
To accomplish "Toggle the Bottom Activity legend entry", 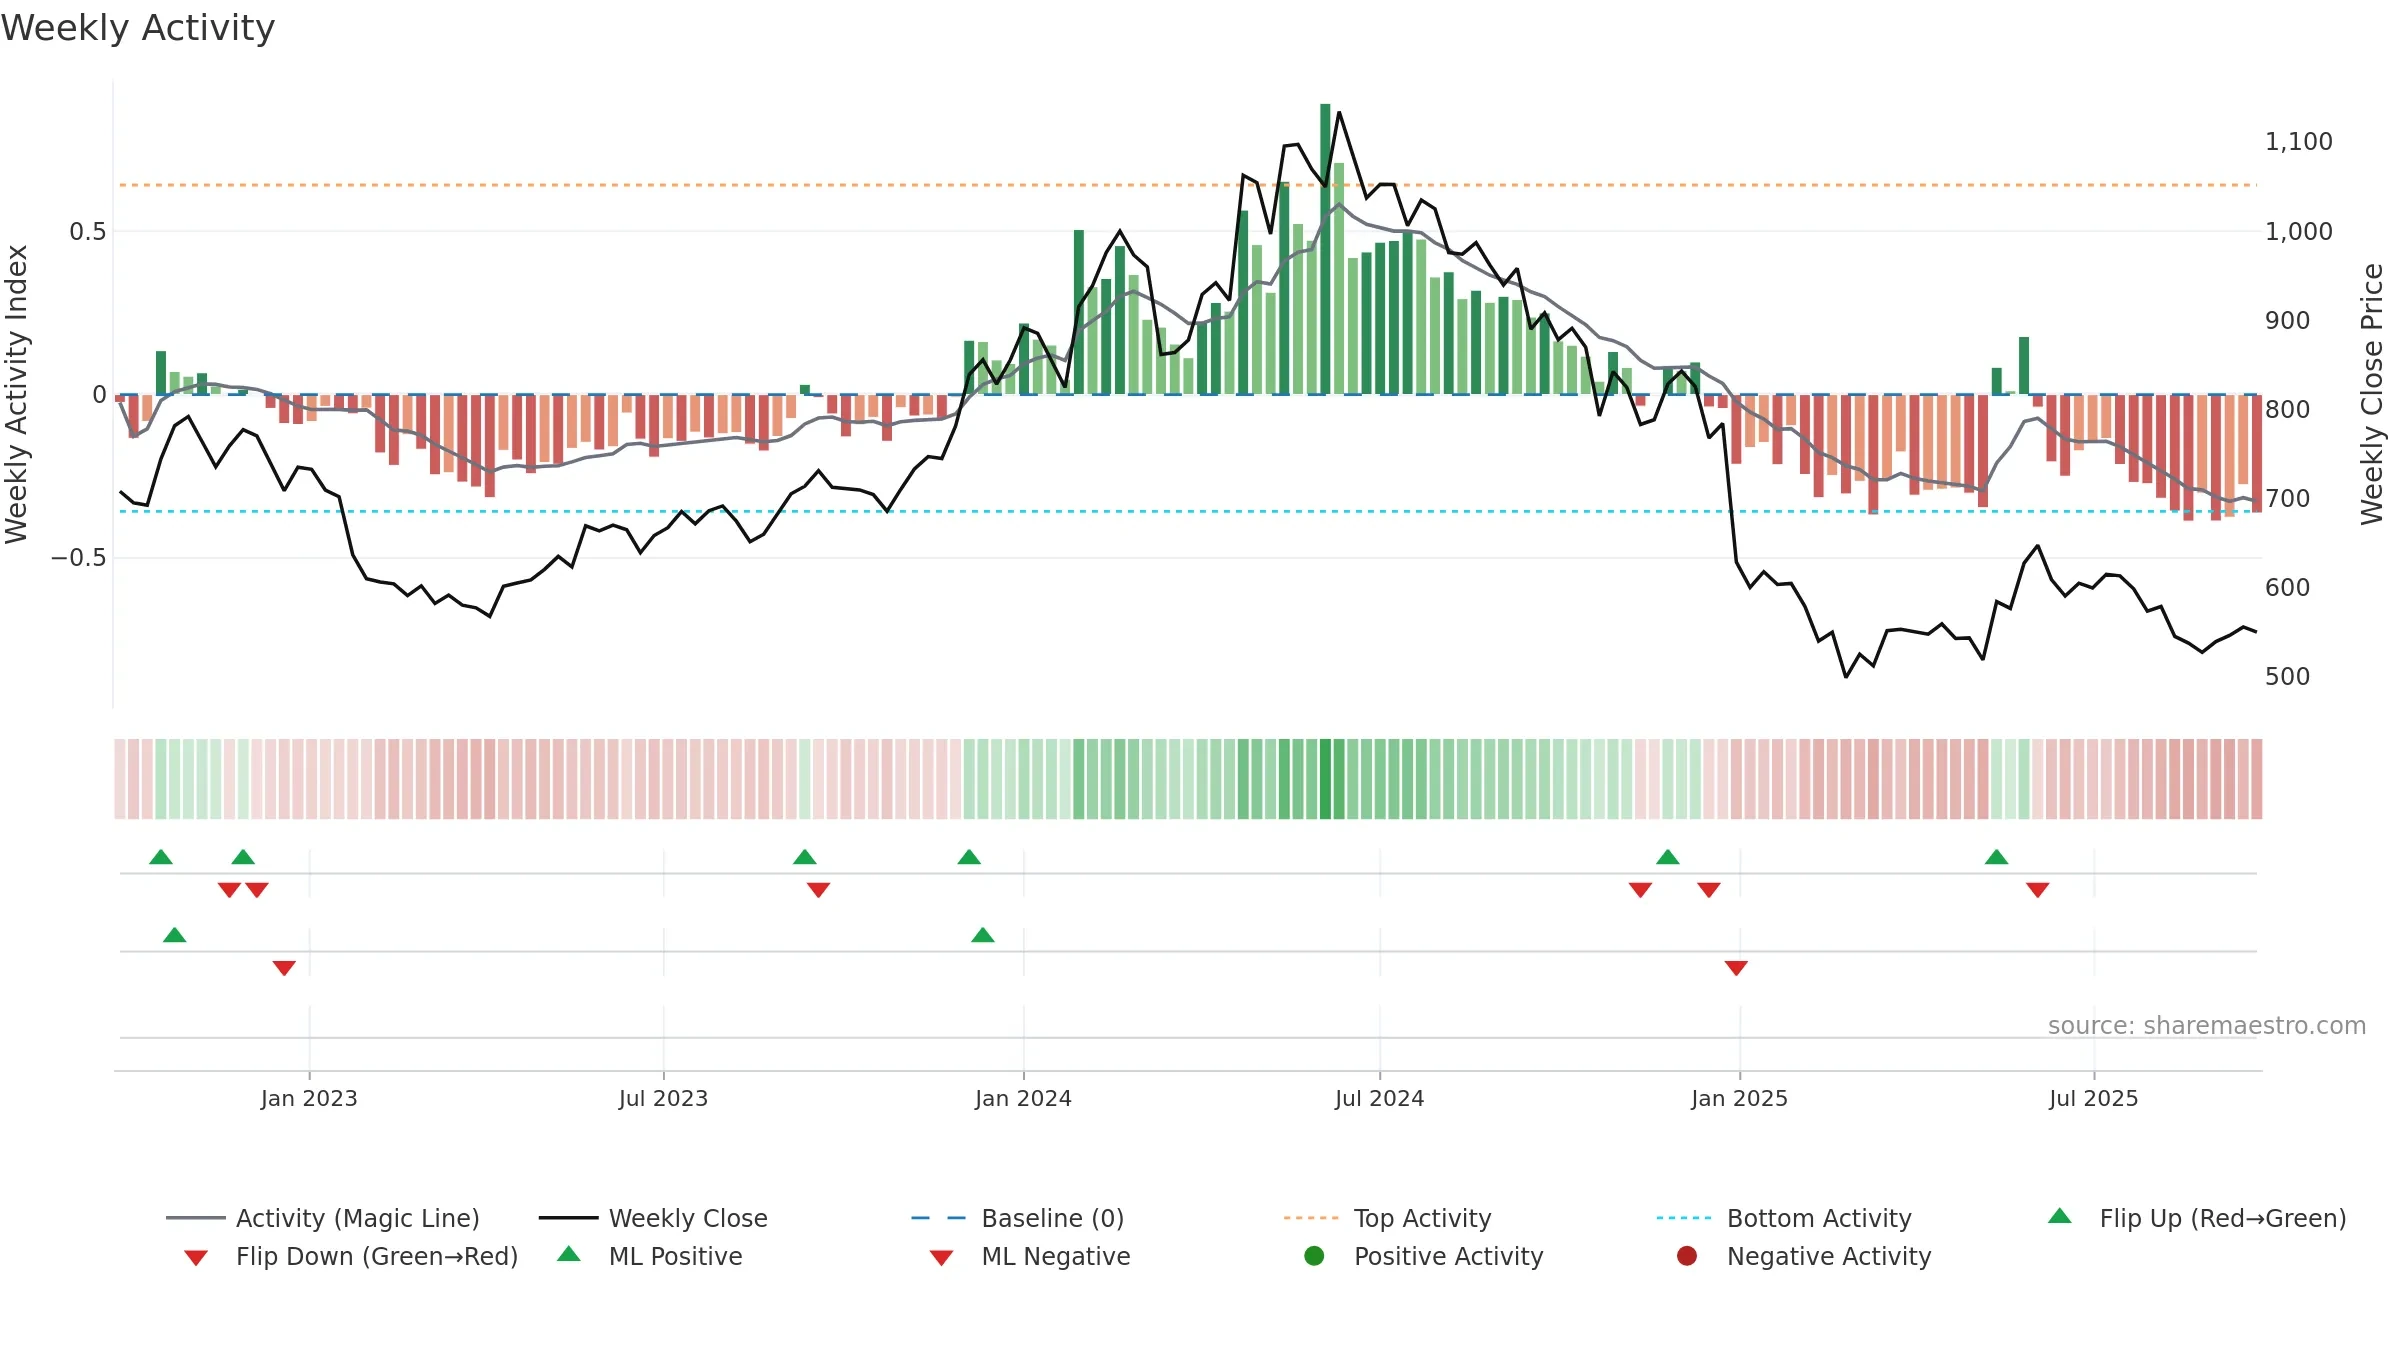I will [x=1784, y=1218].
